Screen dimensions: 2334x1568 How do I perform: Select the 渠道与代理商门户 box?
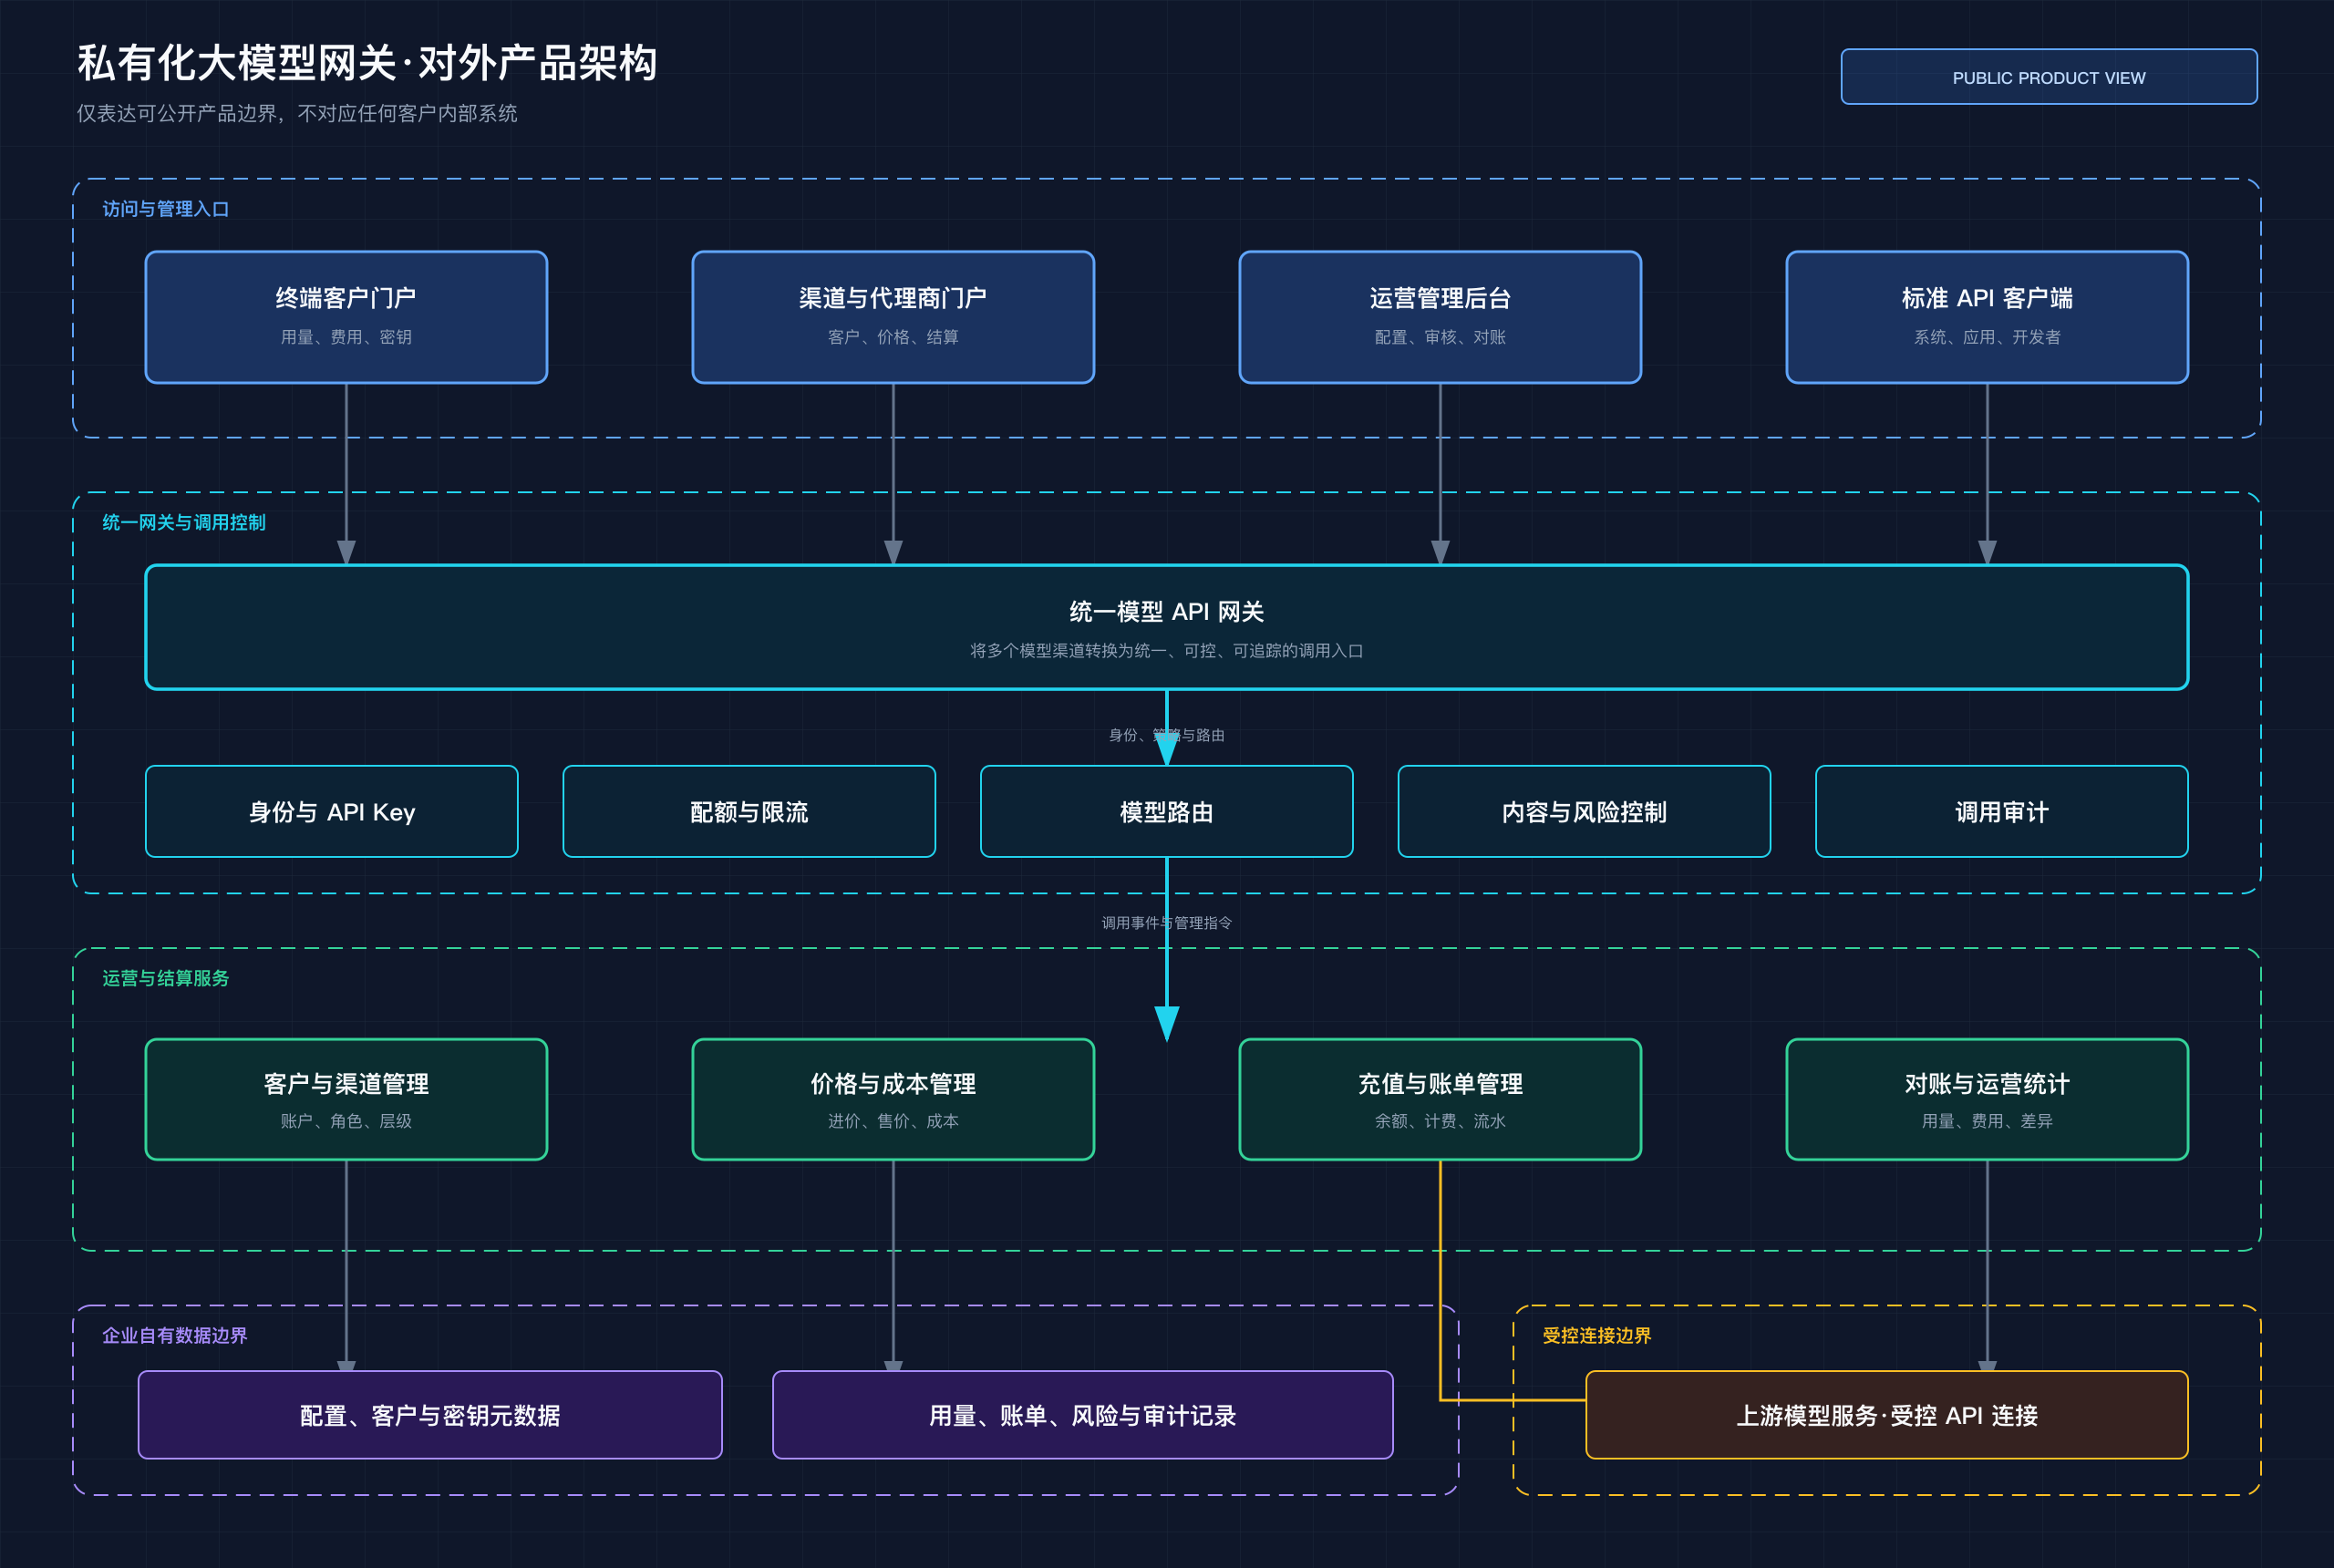tap(893, 317)
